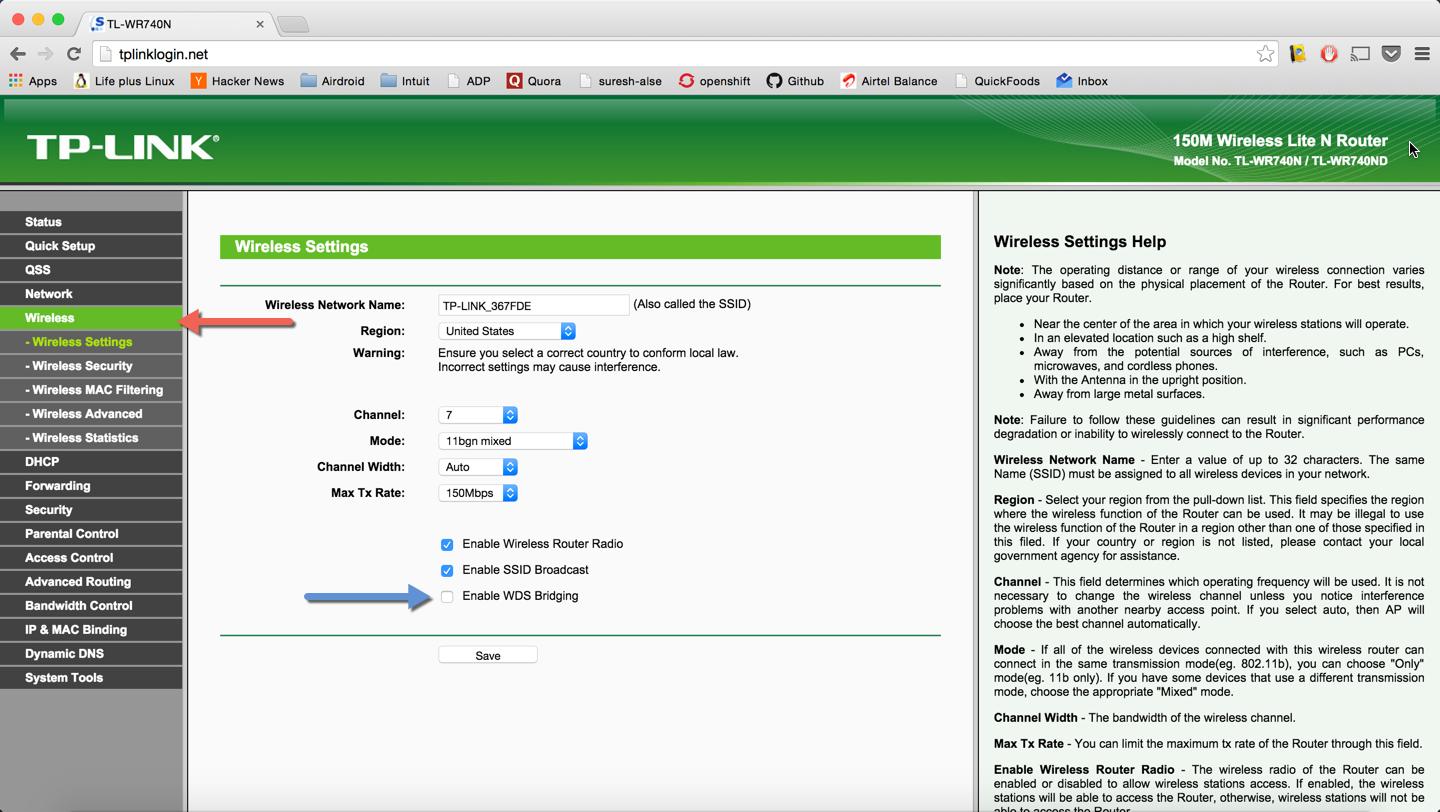Open the DHCP menu in the sidebar
This screenshot has height=812, width=1440.
tap(91, 462)
